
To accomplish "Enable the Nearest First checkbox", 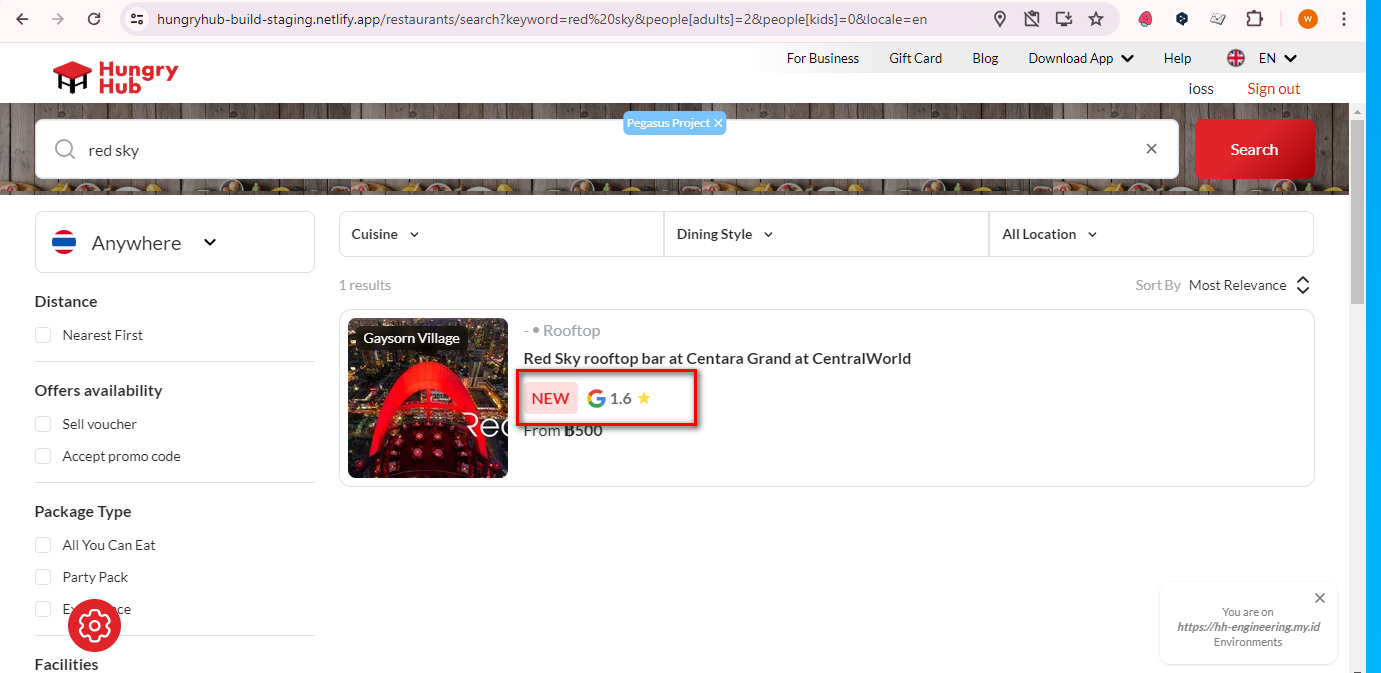I will [x=43, y=335].
